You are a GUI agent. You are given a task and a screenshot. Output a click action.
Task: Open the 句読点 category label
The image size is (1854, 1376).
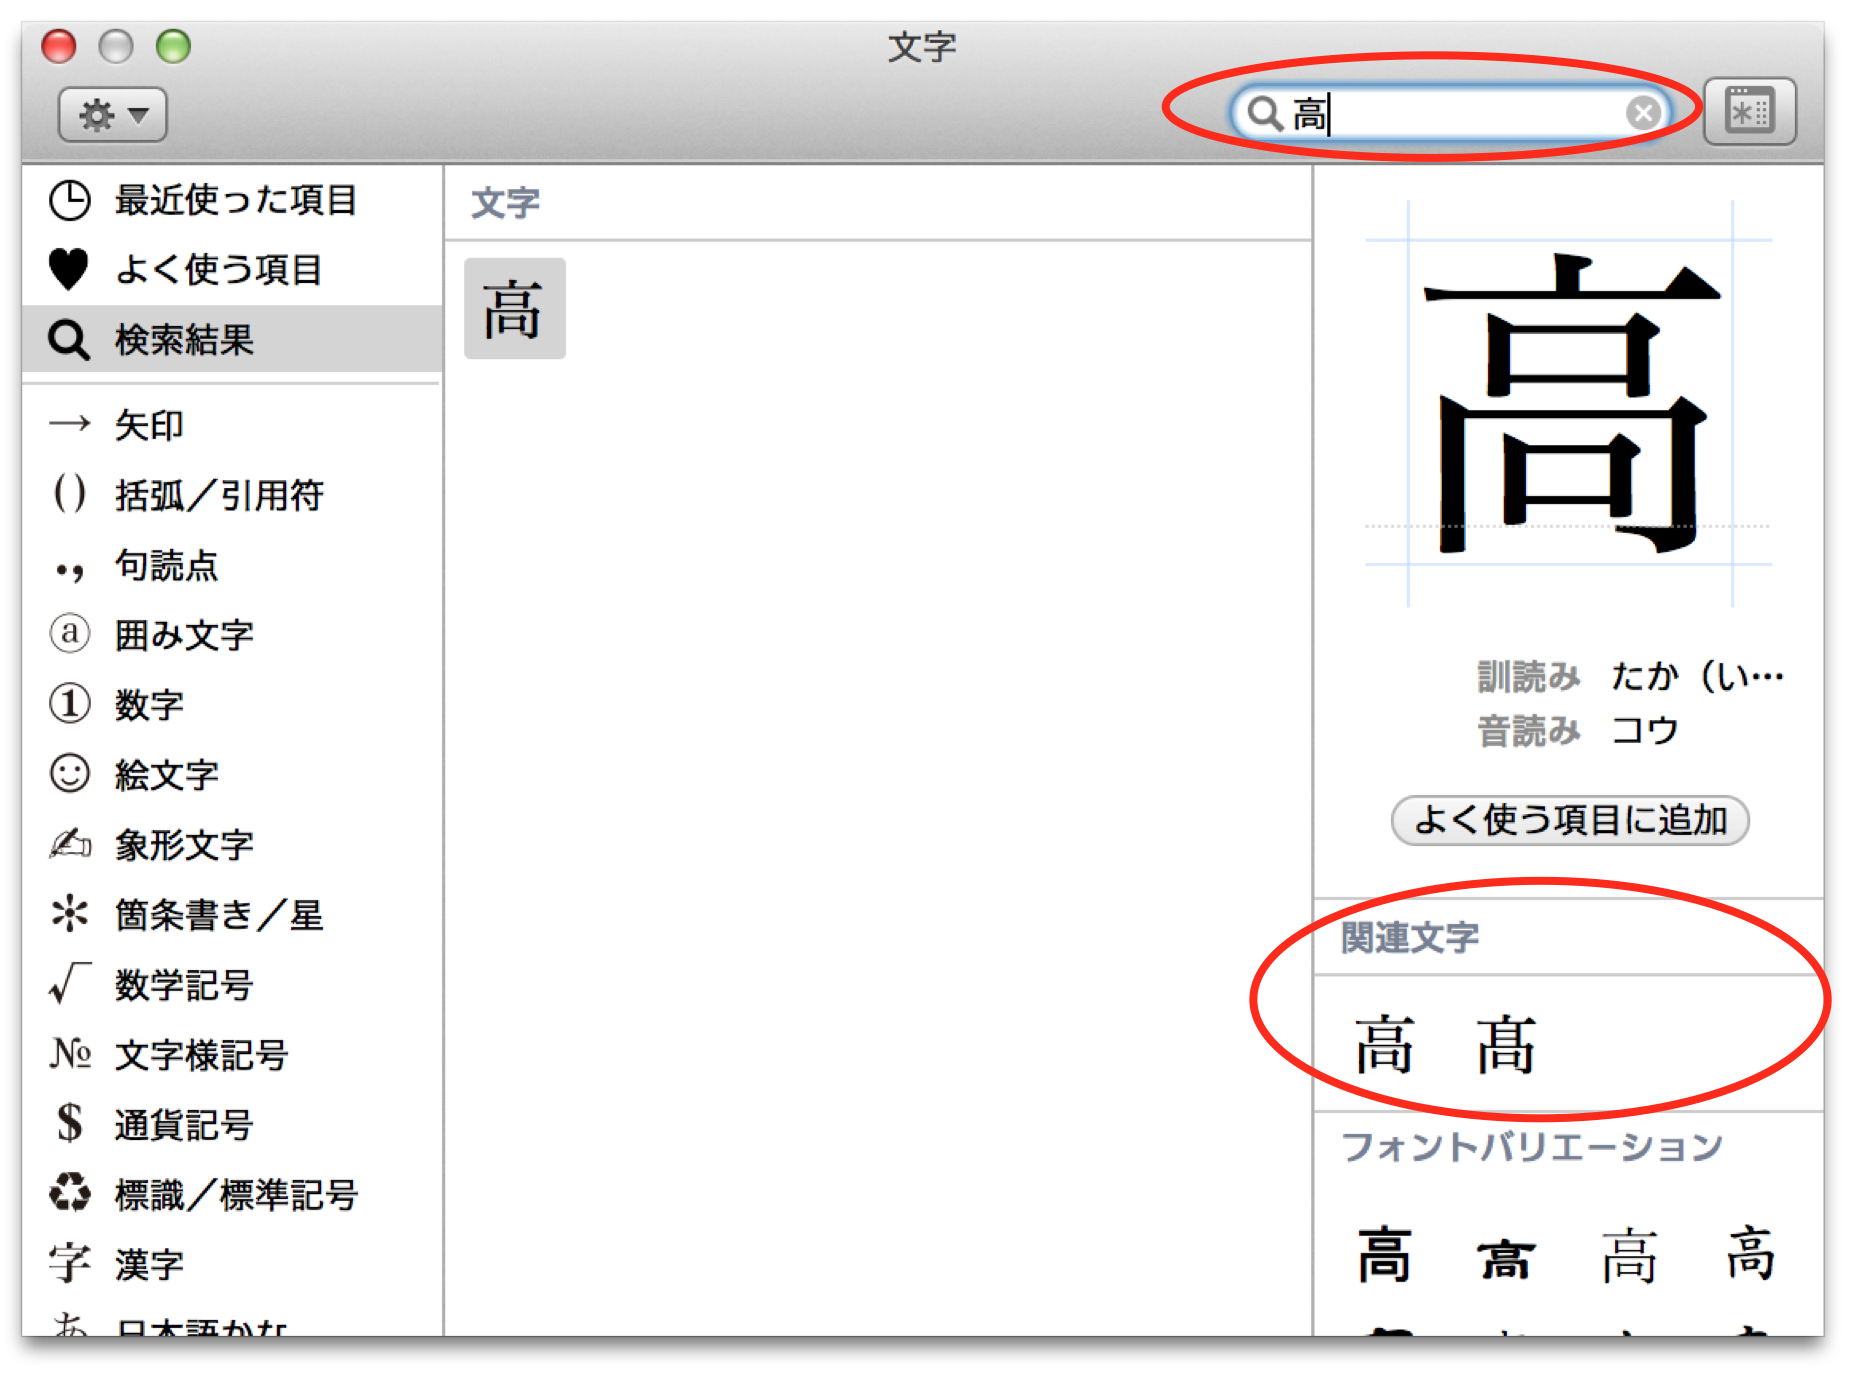pos(166,565)
